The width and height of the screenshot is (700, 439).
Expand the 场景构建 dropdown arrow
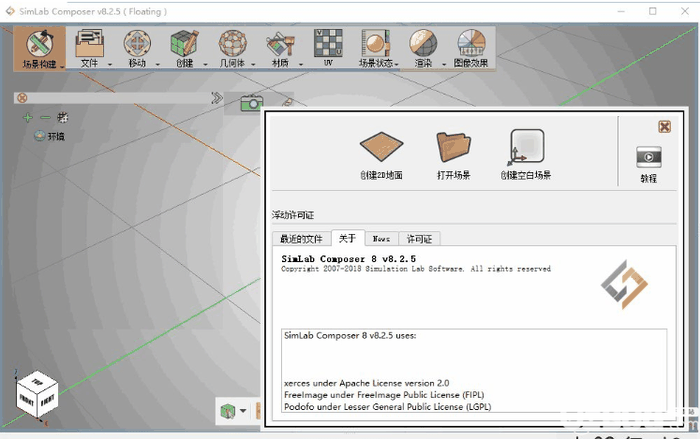coord(62,66)
